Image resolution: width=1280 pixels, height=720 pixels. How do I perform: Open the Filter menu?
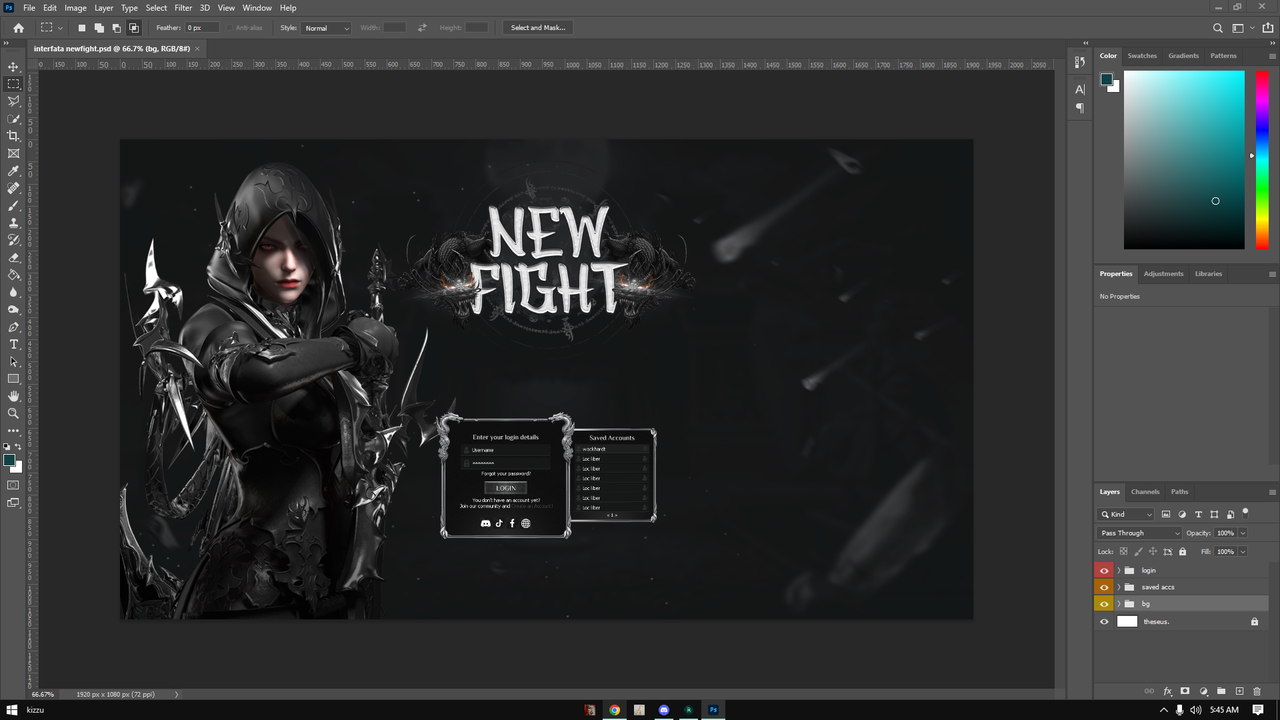[183, 8]
